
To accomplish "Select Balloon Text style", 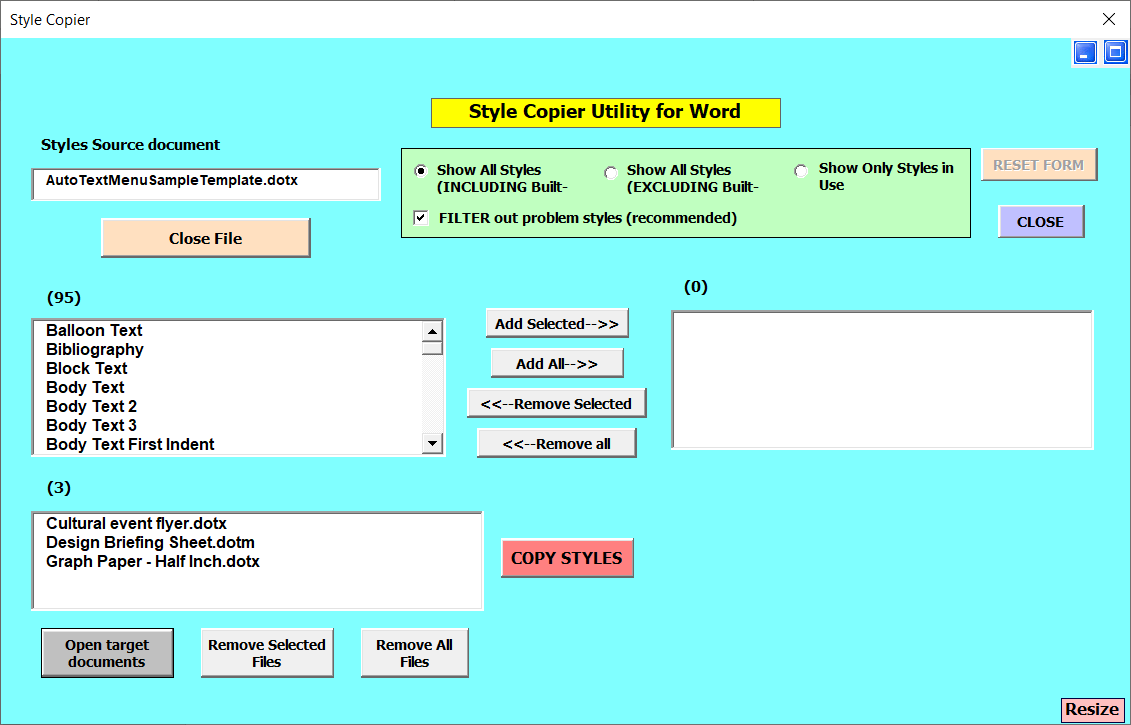I will click(228, 330).
